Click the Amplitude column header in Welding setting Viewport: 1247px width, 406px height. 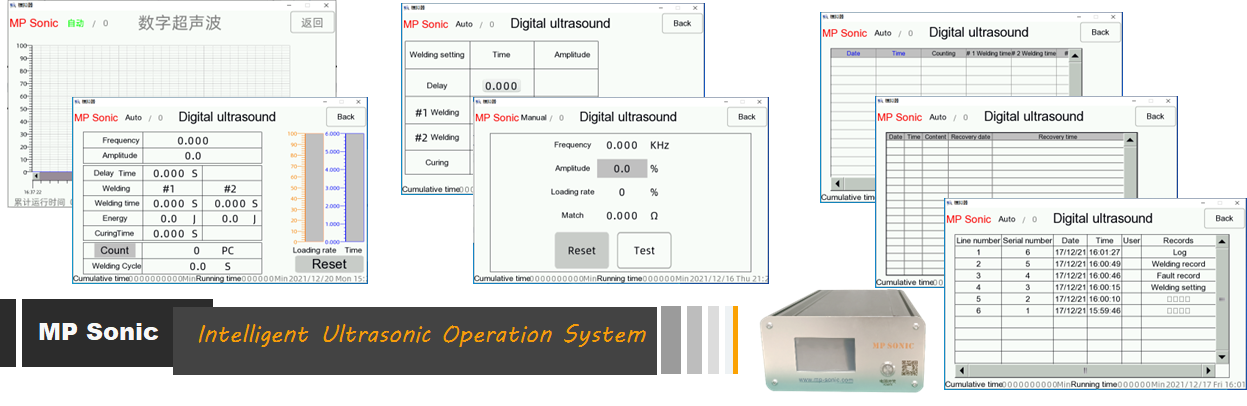(572, 55)
